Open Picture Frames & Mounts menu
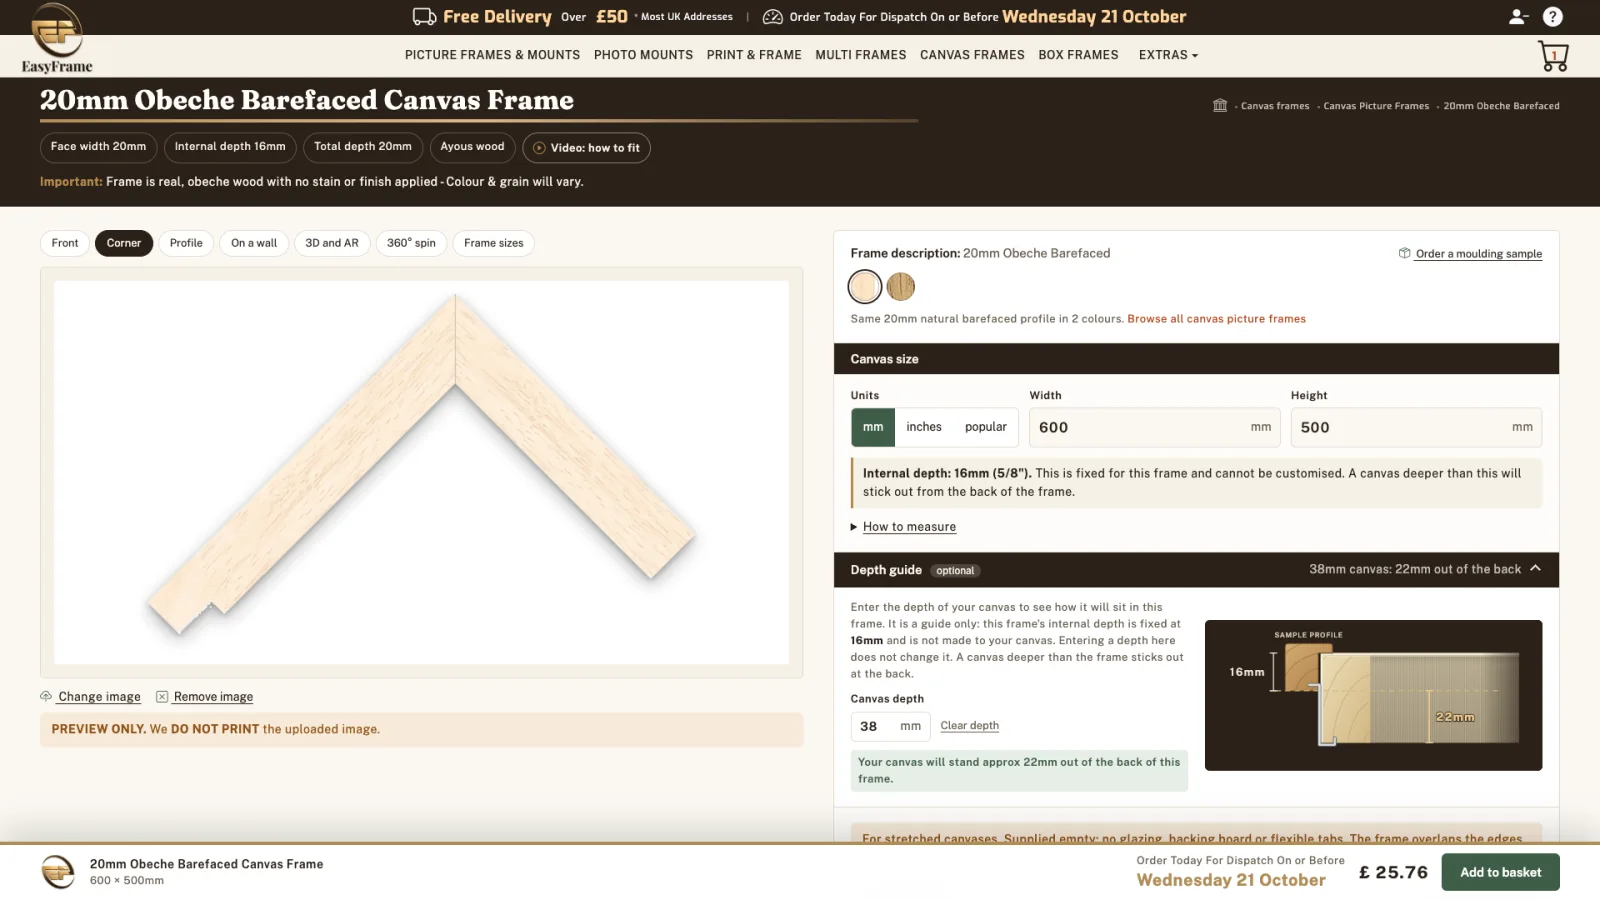Viewport: 1600px width, 900px height. coord(492,55)
